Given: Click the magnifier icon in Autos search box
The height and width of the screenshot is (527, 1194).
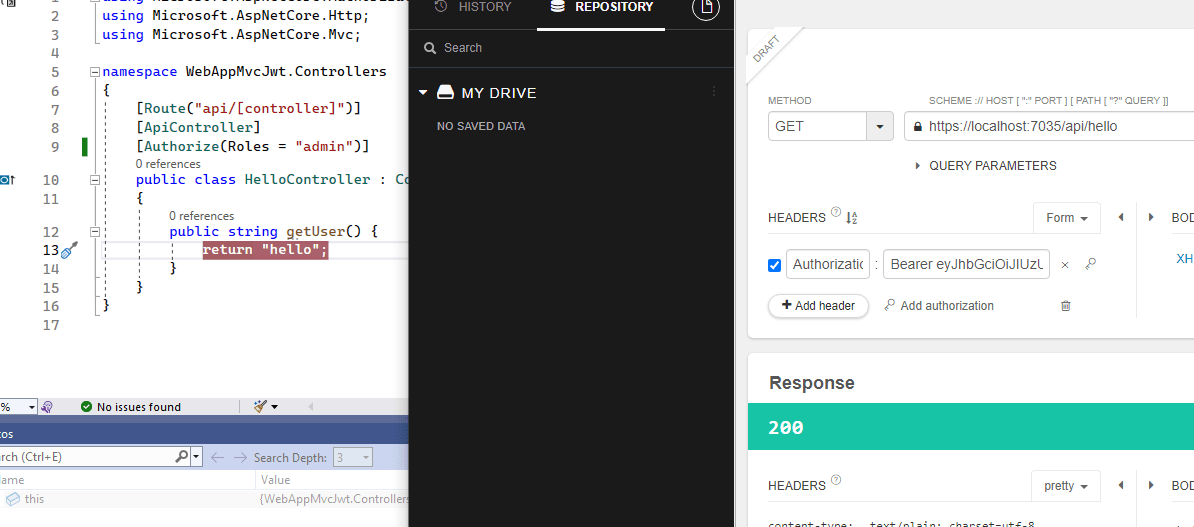Looking at the screenshot, I should [x=181, y=457].
